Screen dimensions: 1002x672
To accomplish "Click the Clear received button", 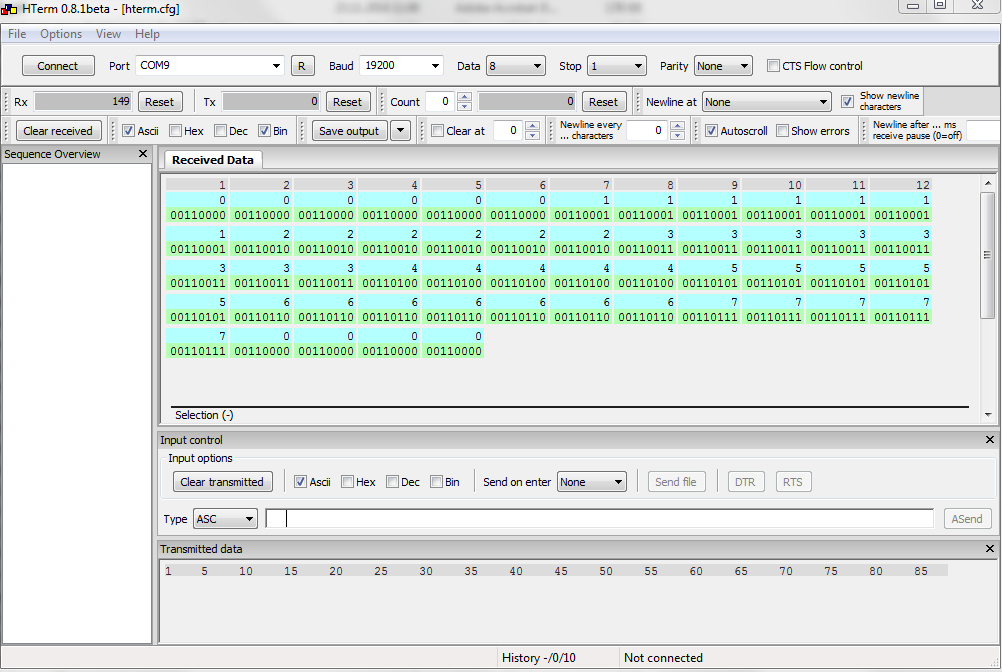I will (x=58, y=131).
